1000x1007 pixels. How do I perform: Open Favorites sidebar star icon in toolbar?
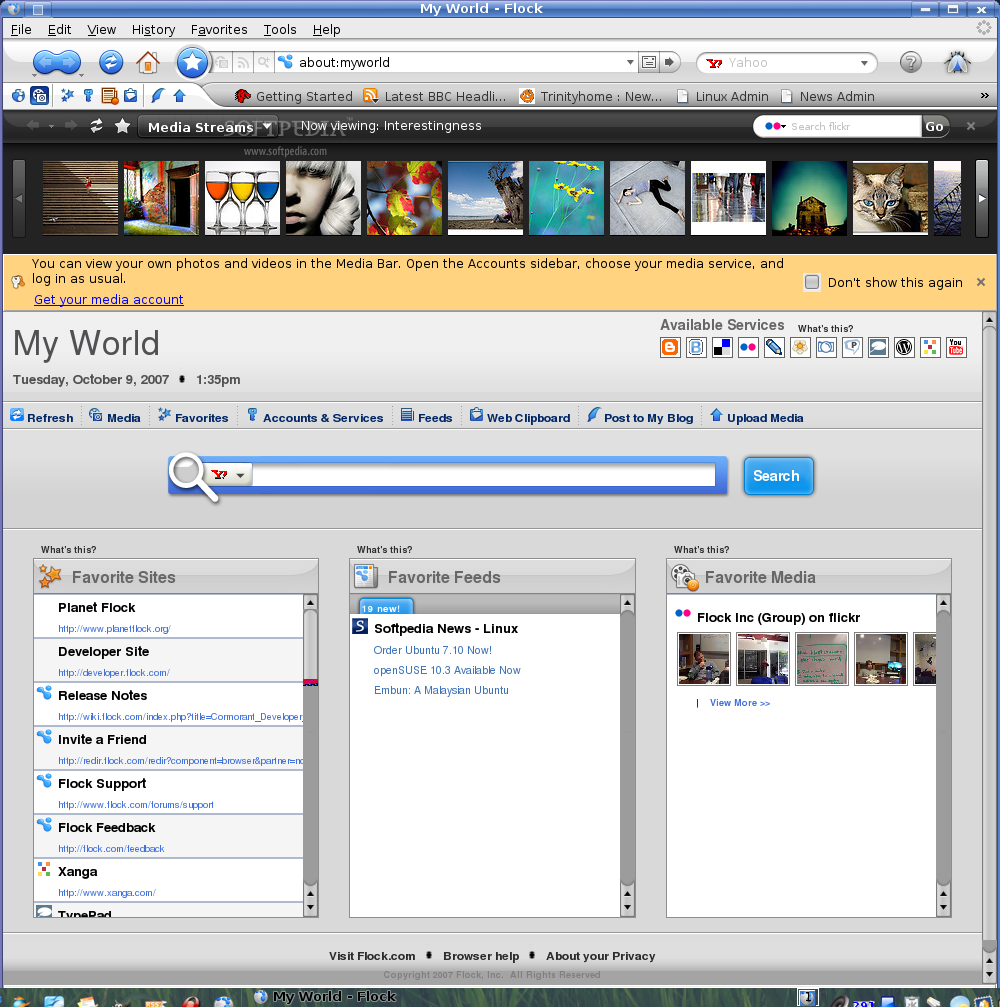pos(67,96)
